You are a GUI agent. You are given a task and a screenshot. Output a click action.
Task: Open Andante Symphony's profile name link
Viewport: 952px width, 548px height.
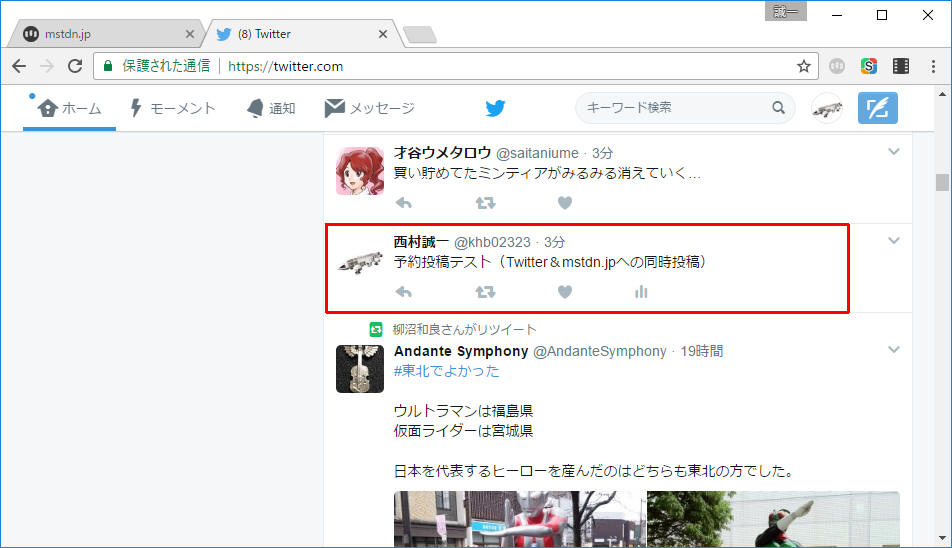click(x=460, y=351)
